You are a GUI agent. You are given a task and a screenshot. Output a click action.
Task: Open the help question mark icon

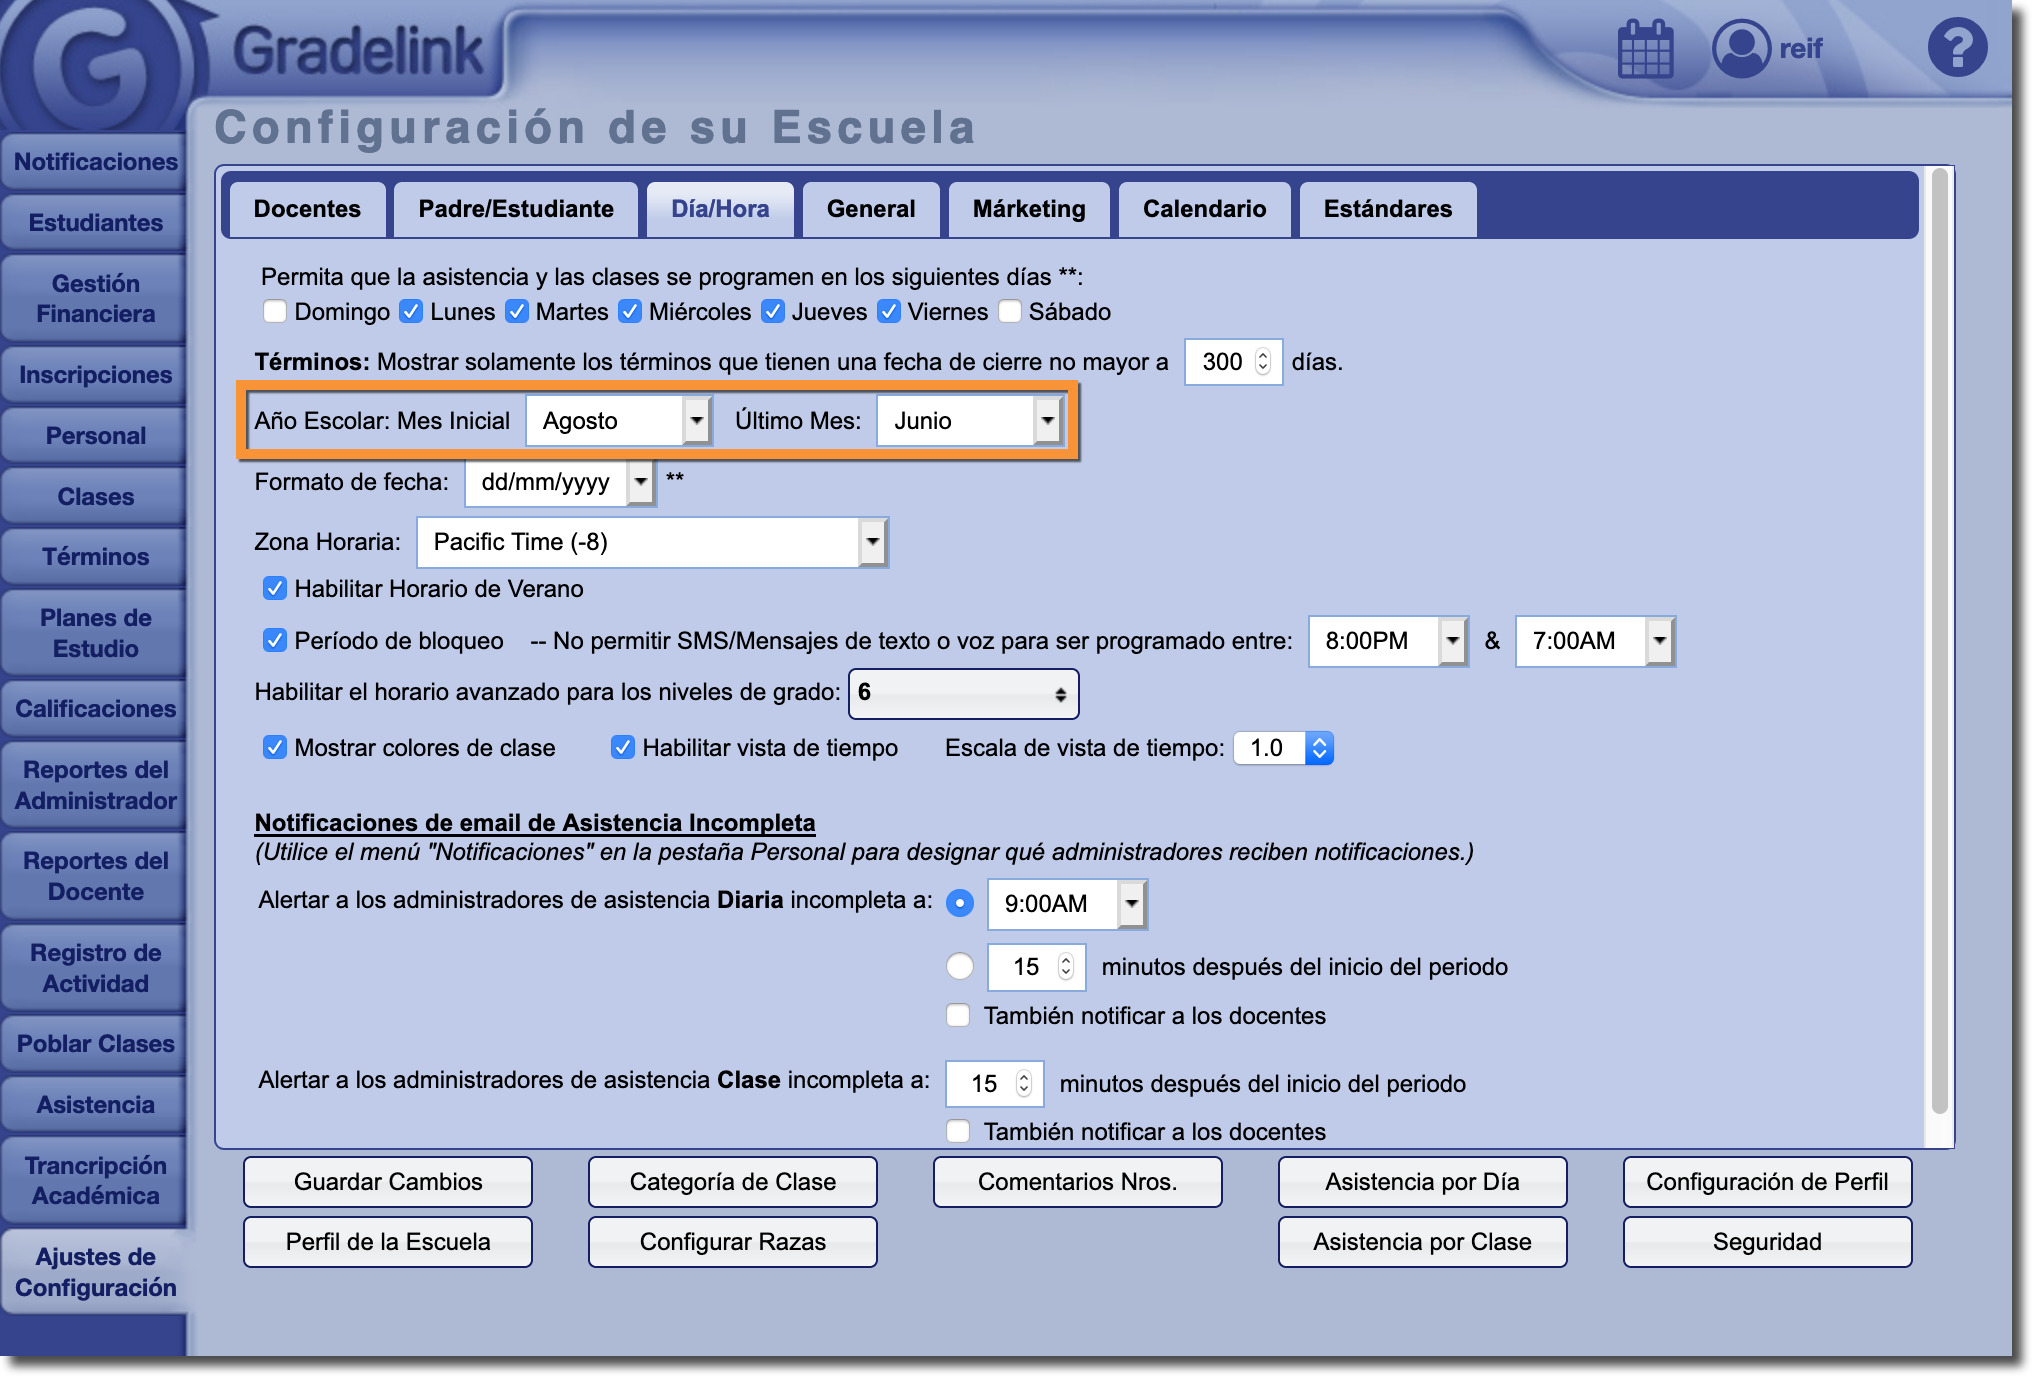[1956, 48]
